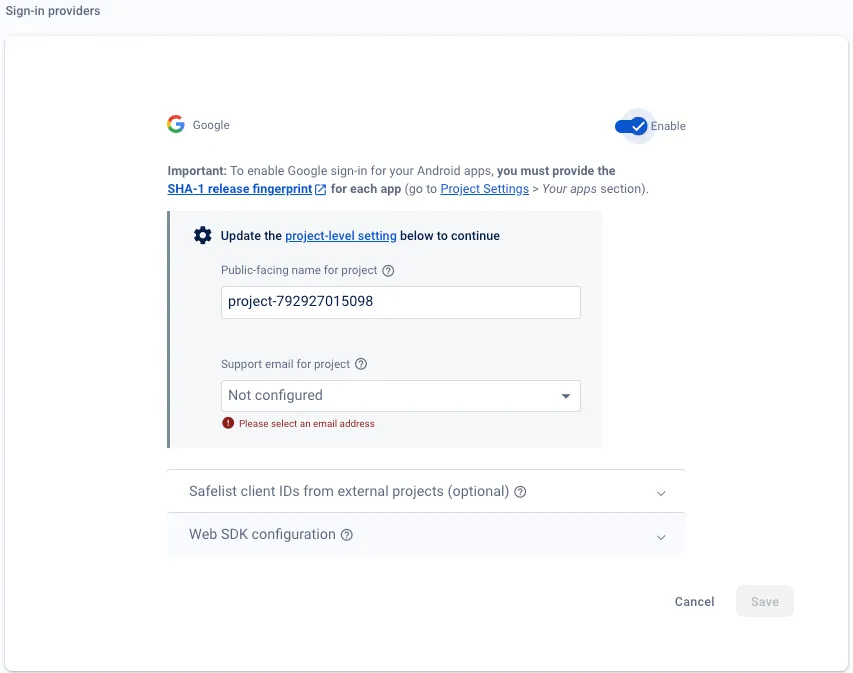
Task: Click help icon for Support email
Action: [x=361, y=364]
